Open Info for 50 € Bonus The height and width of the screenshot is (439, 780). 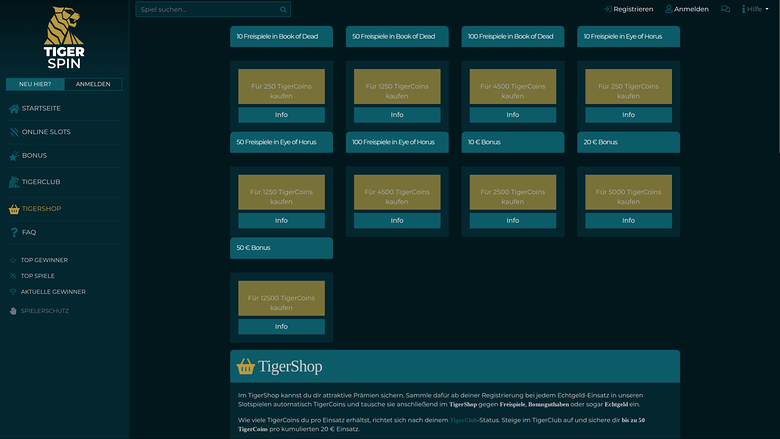(x=282, y=327)
